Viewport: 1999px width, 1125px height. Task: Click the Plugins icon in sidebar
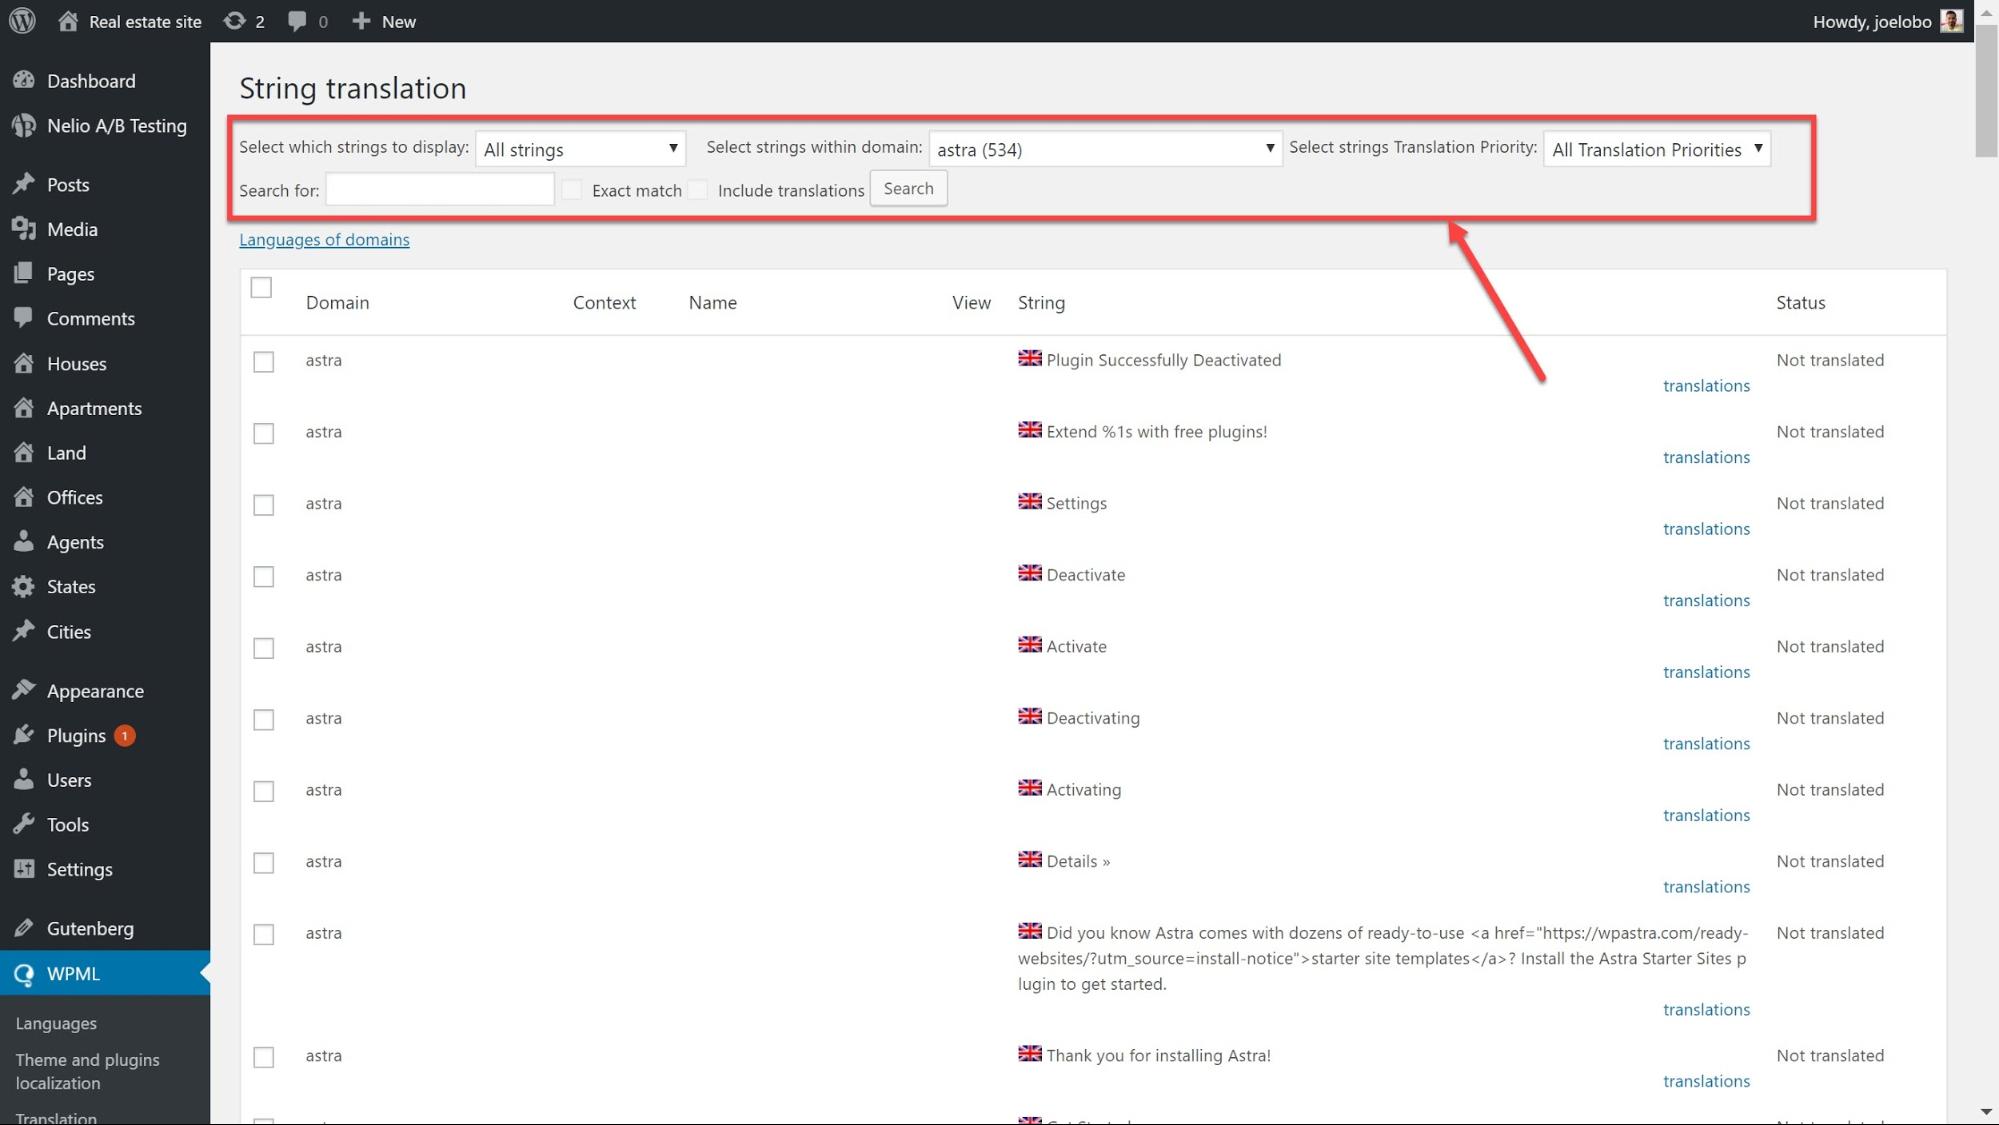tap(24, 736)
